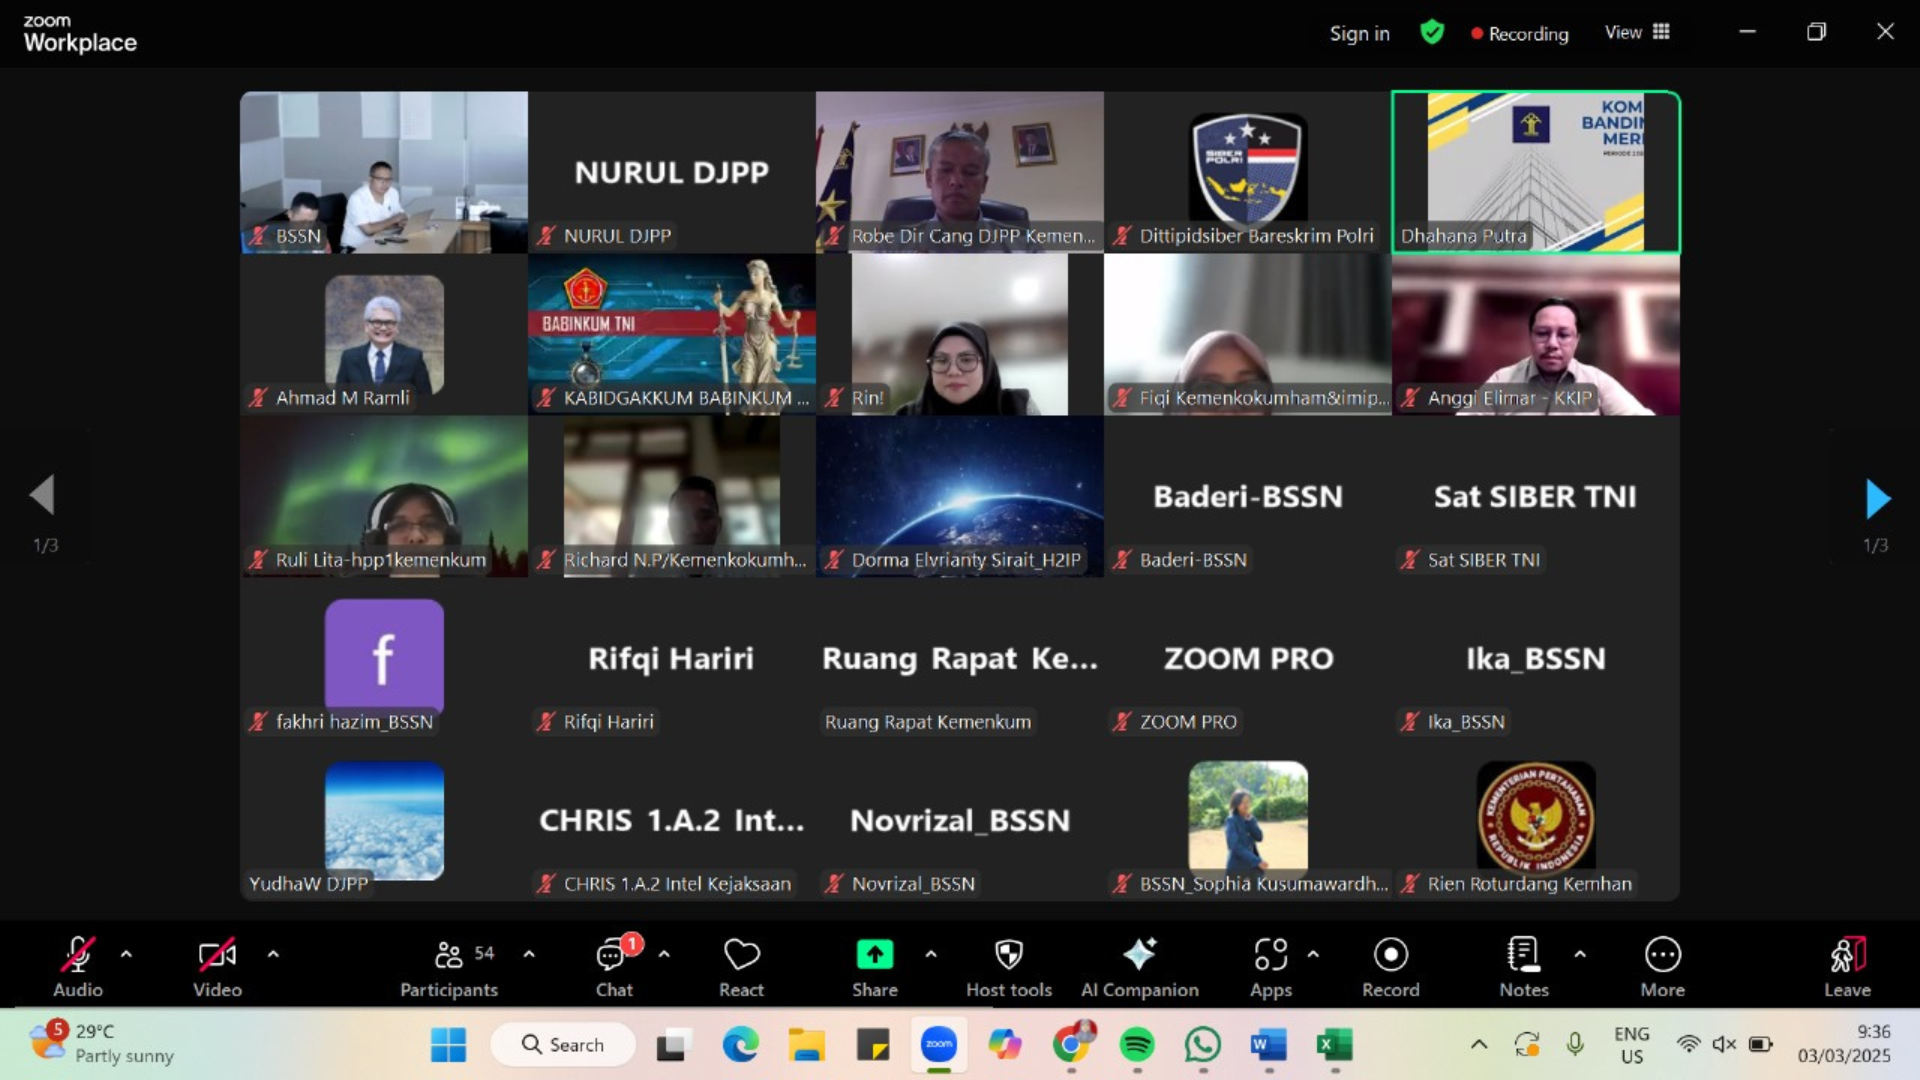Open the green encryption shield info
1920x1080 pixels.
[x=1432, y=32]
